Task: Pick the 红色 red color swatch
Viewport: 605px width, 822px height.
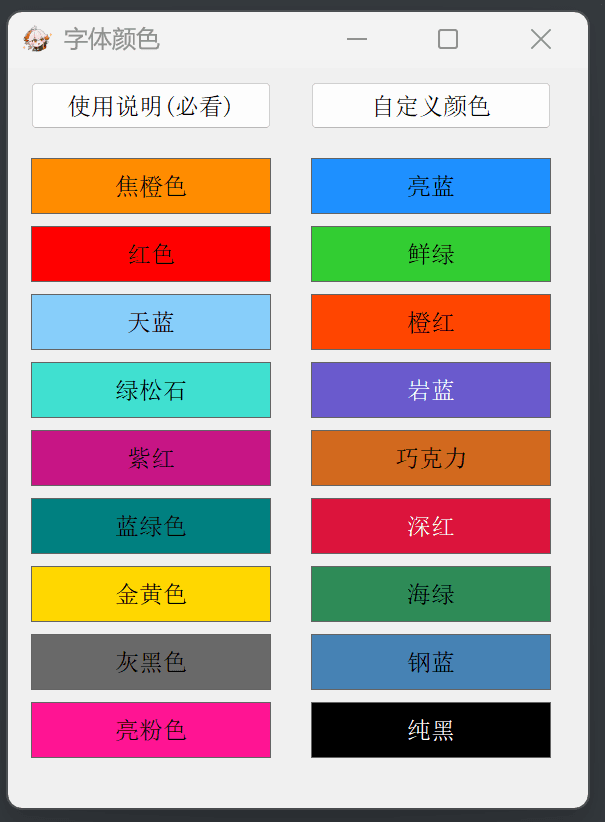Action: point(151,254)
